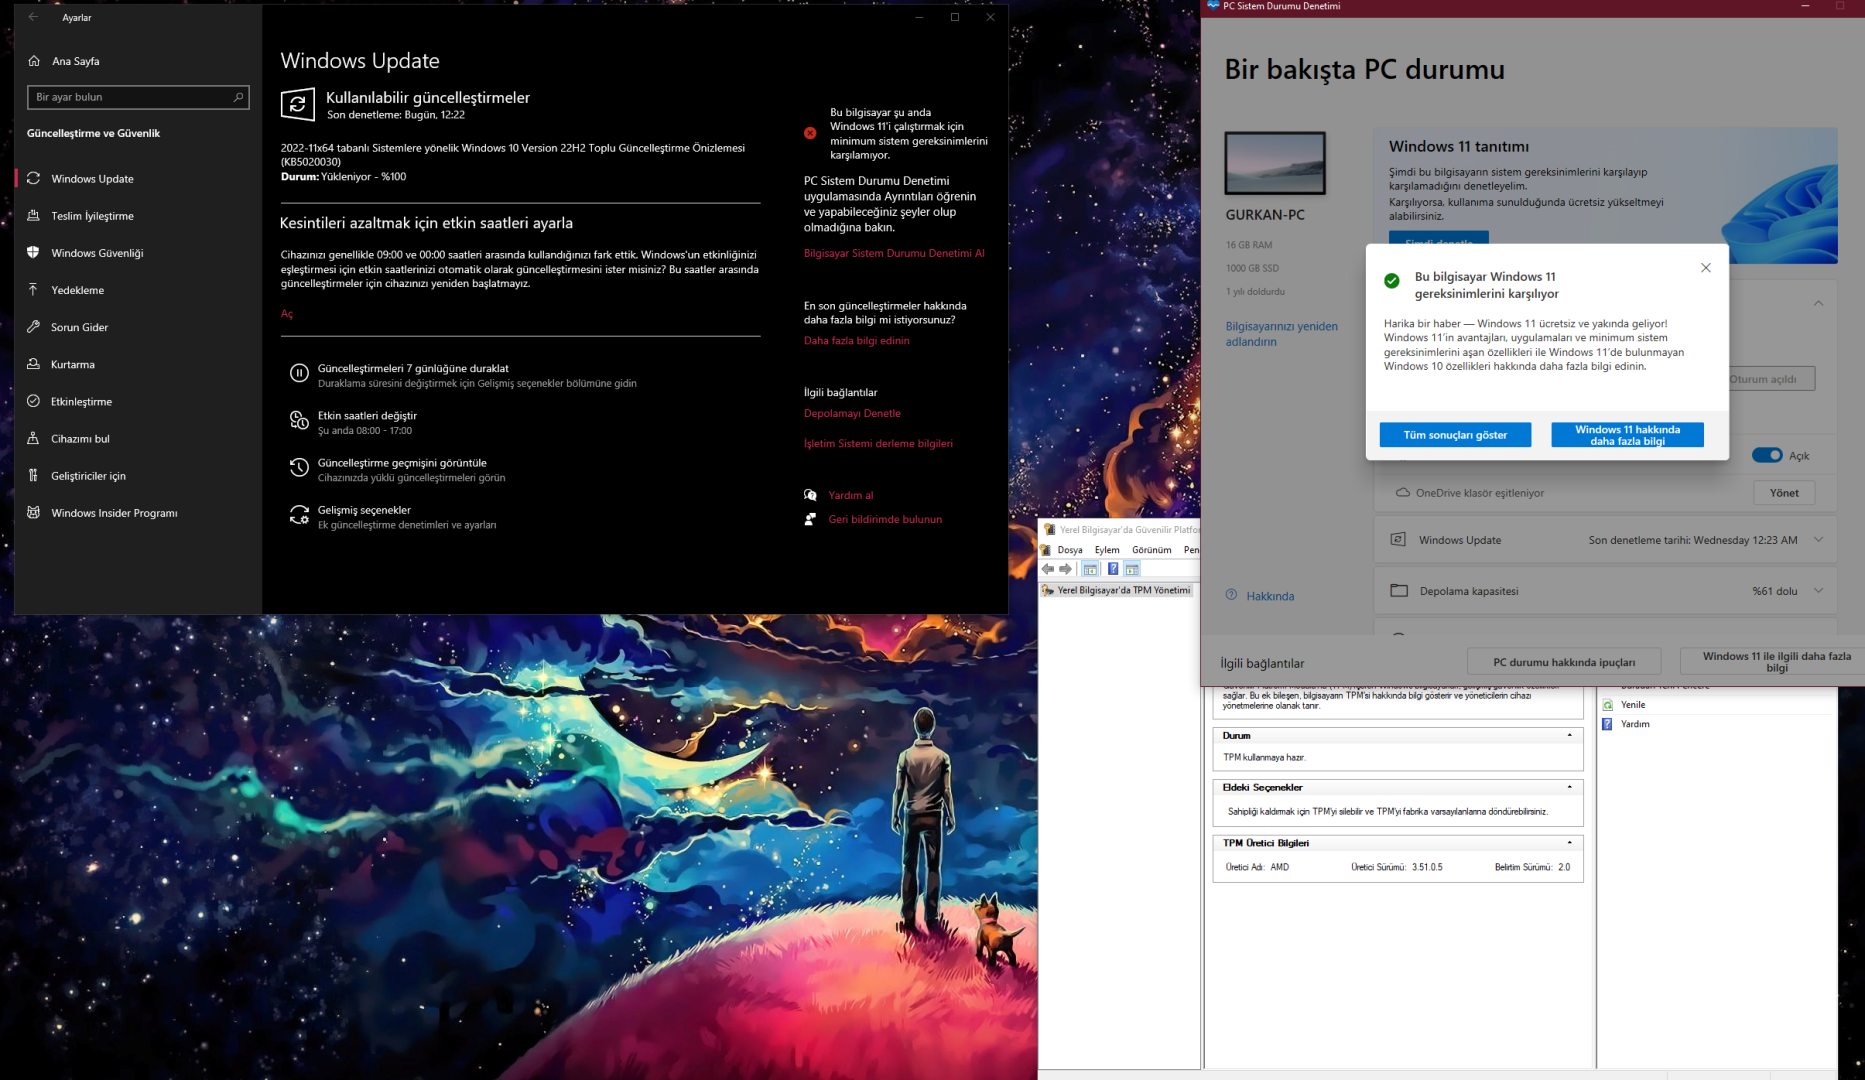Image resolution: width=1865 pixels, height=1080 pixels.
Task: Open the Eylem menu in TPM window
Action: 1107,550
